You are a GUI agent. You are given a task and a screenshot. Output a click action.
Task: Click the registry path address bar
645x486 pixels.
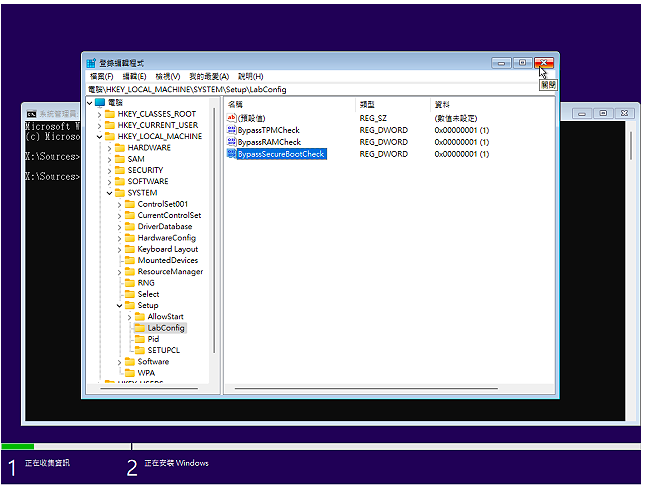pos(321,89)
